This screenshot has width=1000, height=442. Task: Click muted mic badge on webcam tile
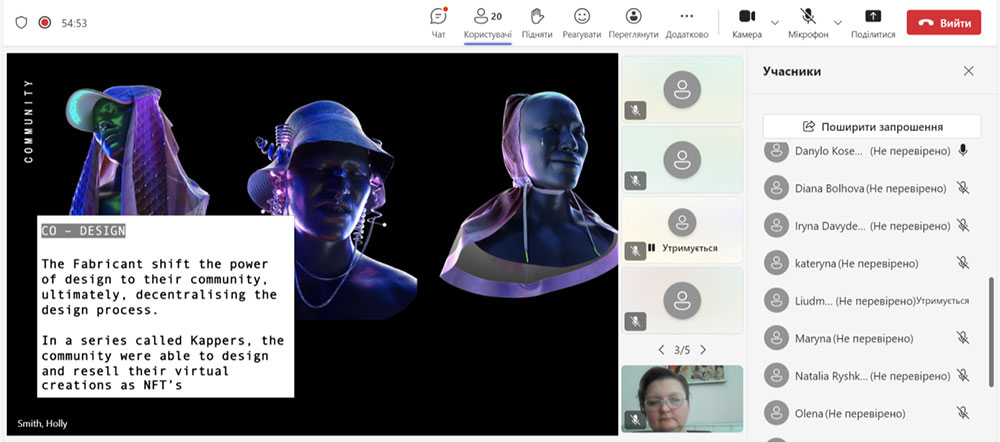pyautogui.click(x=635, y=420)
